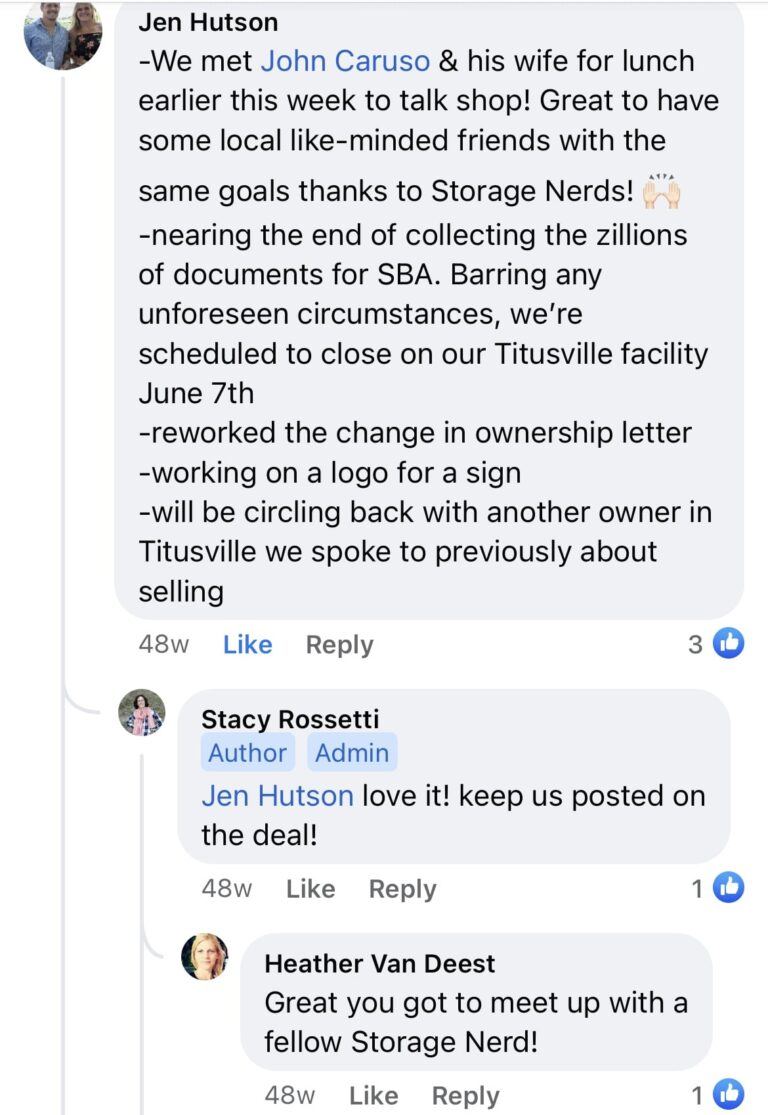The width and height of the screenshot is (768, 1115).
Task: Reply to Heather Van Deest's comment
Action: pos(465,1095)
